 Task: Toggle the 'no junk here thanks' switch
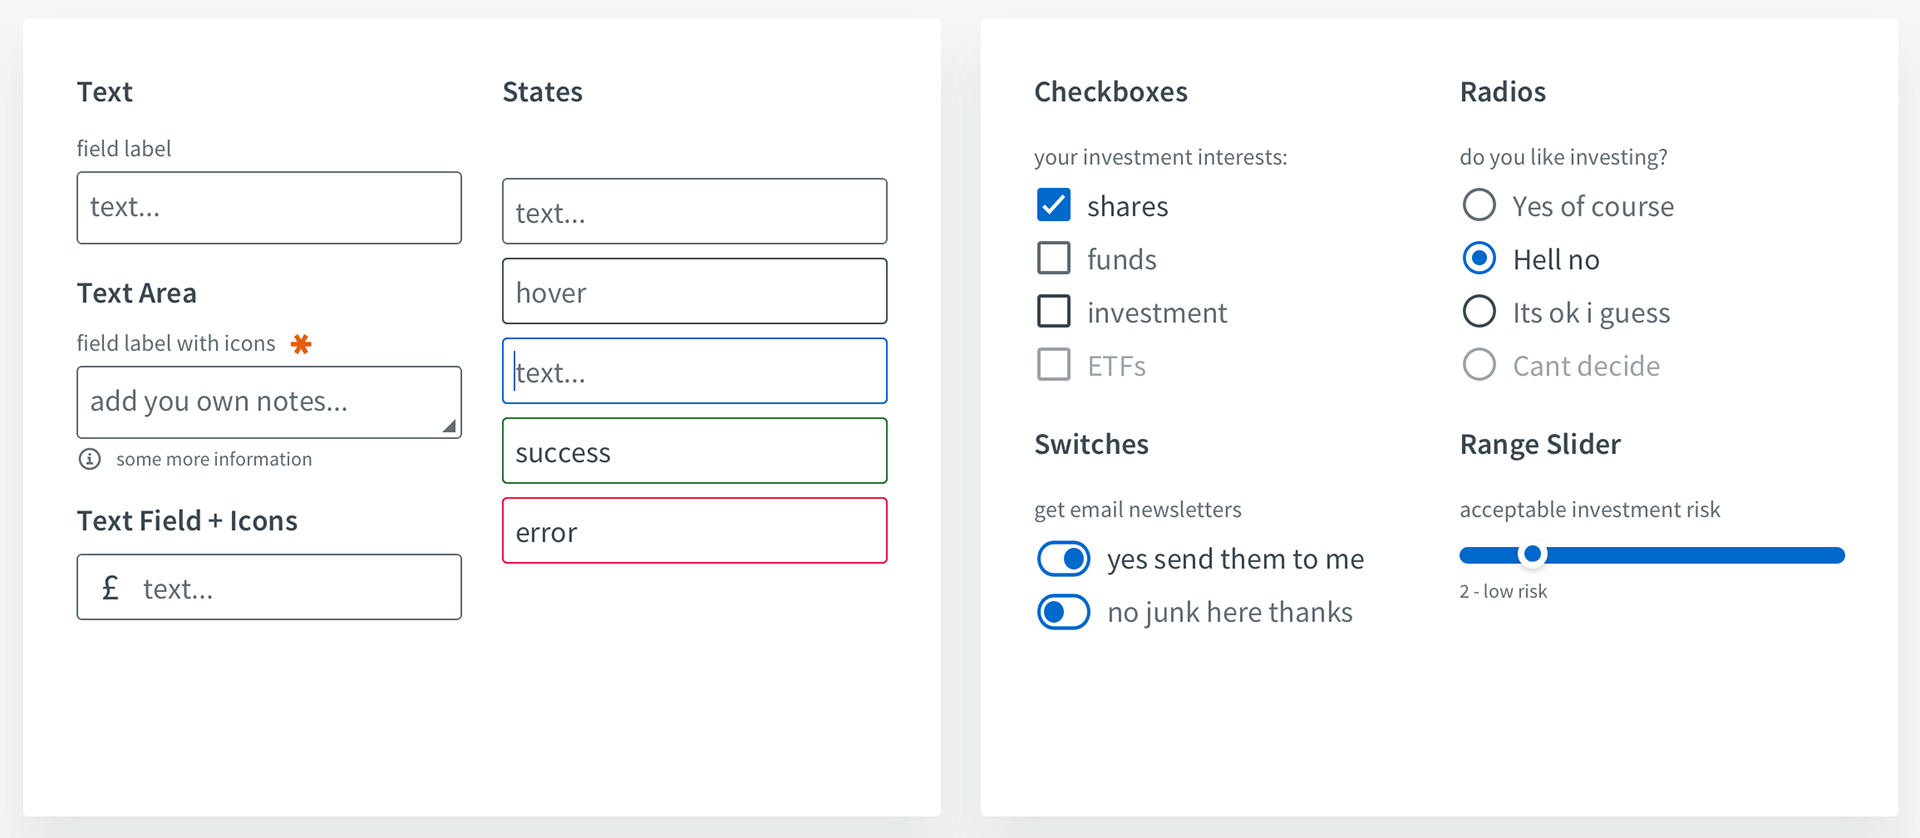[1064, 612]
